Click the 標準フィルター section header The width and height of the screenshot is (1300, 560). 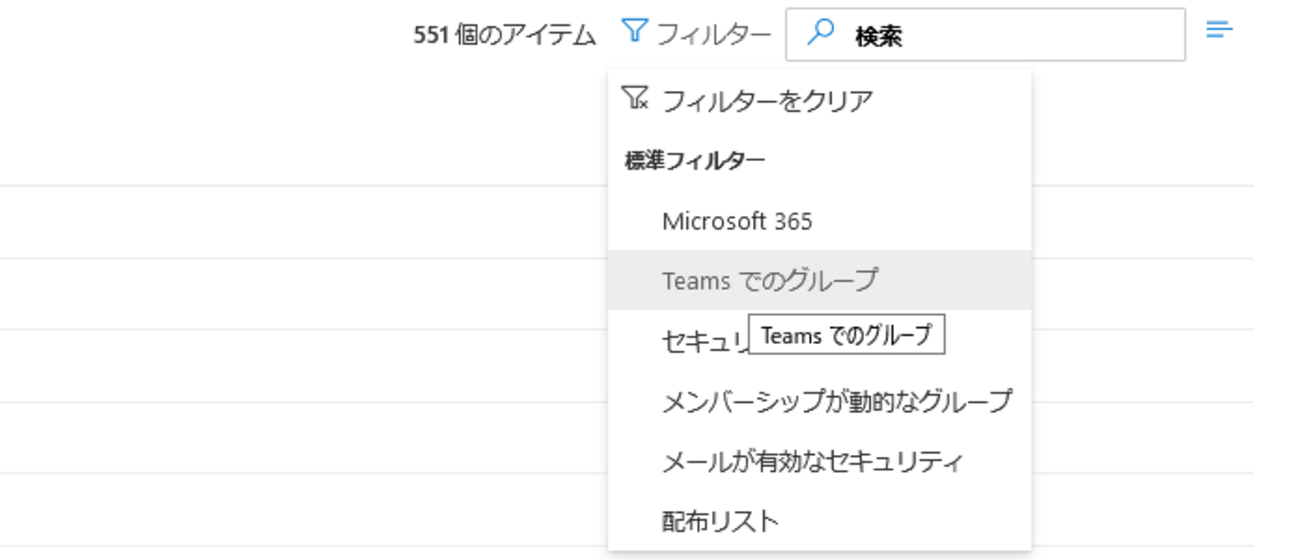click(695, 160)
